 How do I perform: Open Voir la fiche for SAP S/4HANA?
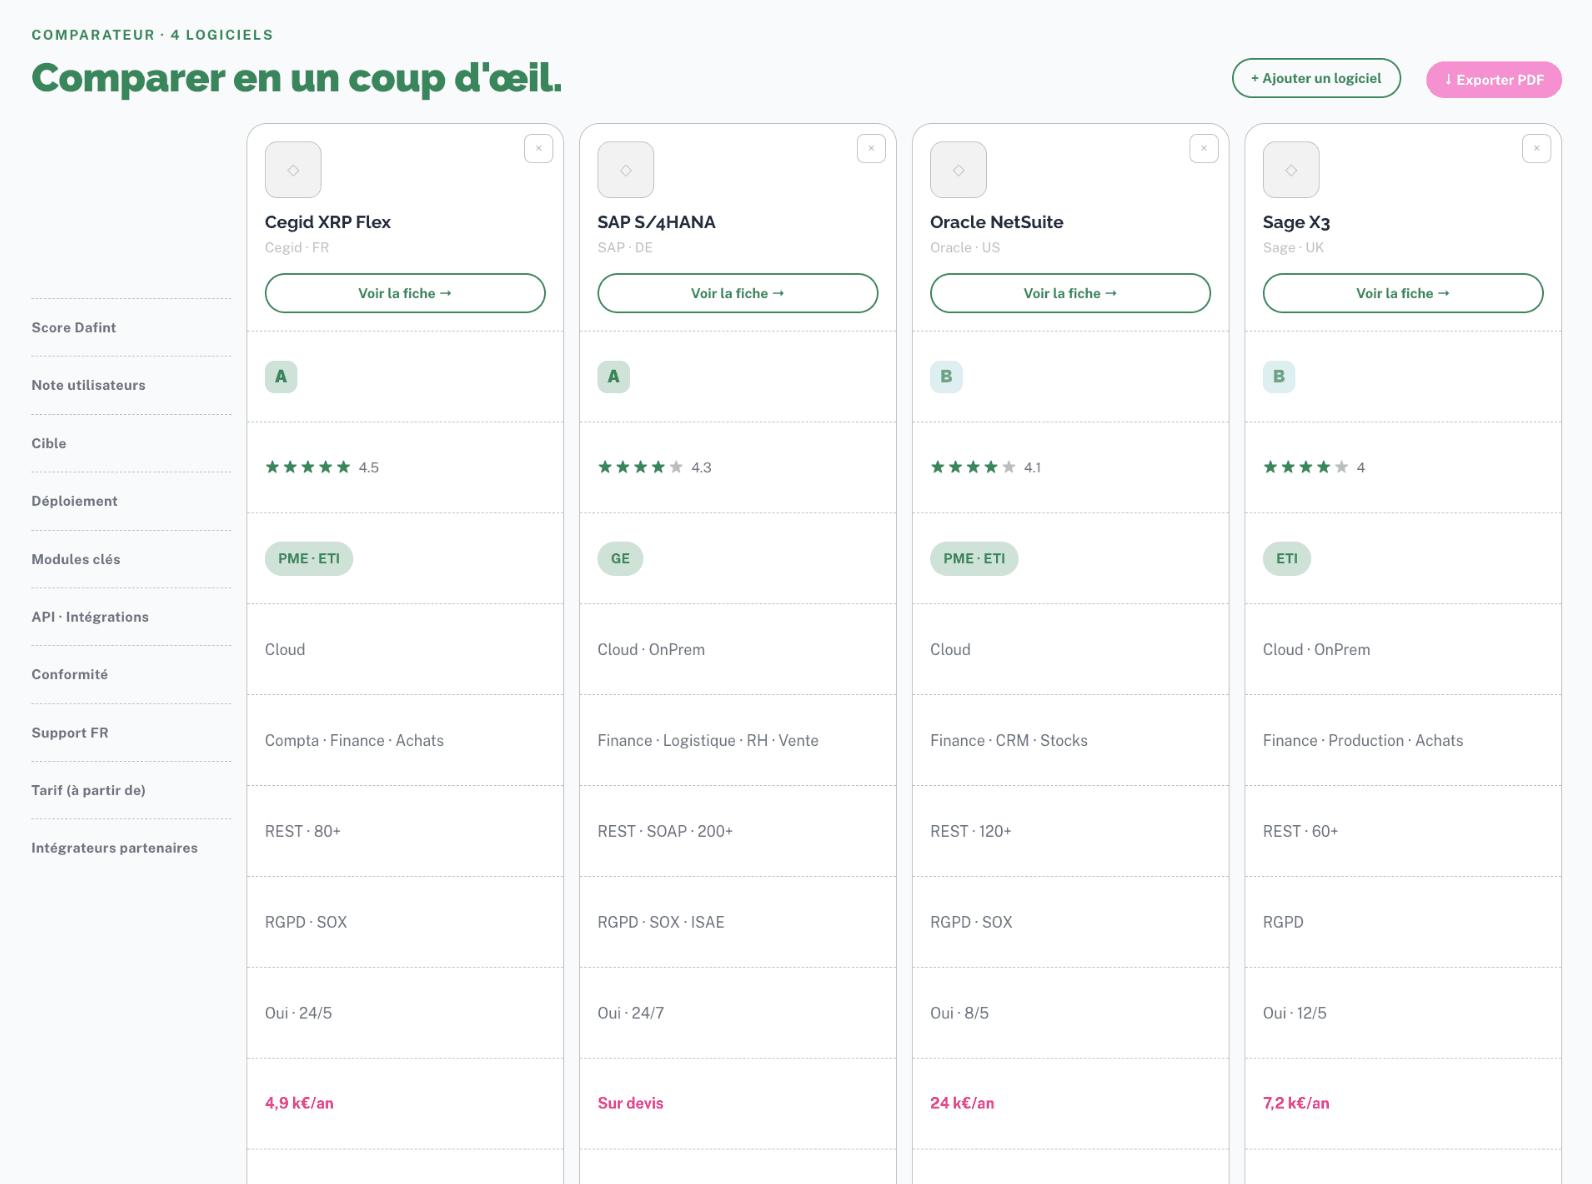pos(738,293)
